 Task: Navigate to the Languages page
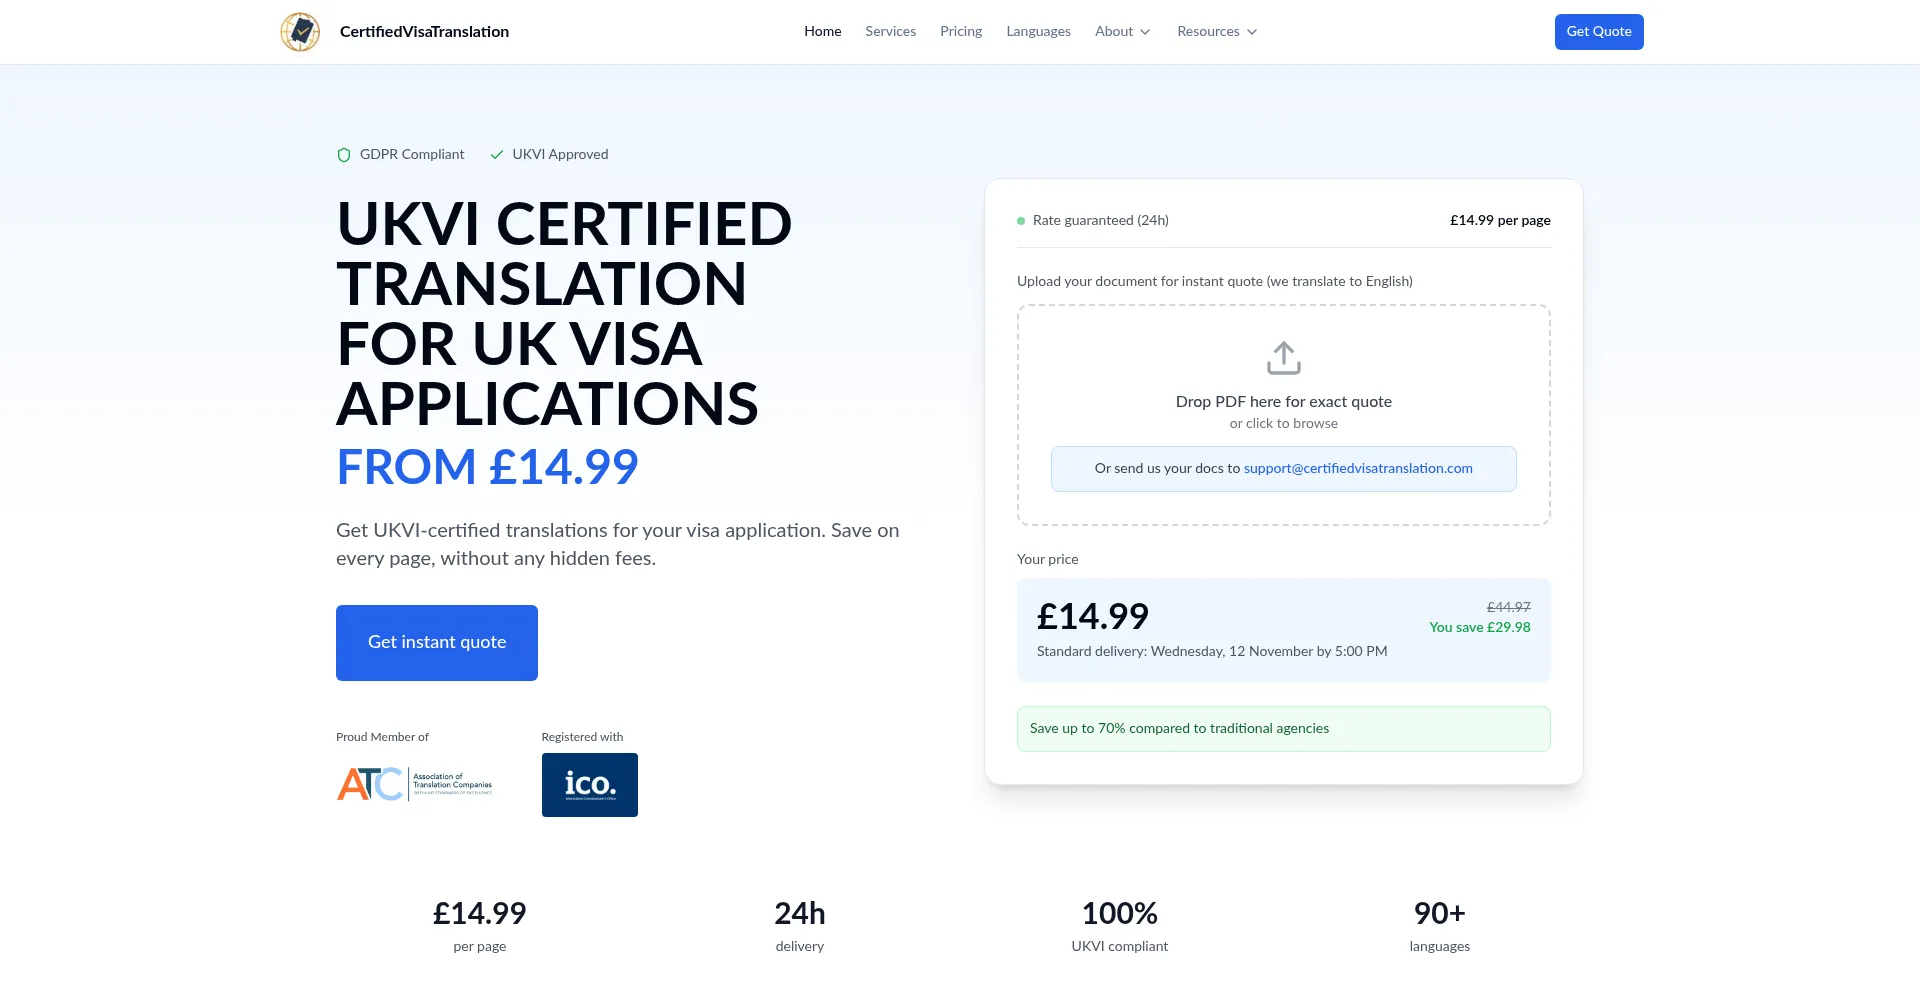[1038, 32]
